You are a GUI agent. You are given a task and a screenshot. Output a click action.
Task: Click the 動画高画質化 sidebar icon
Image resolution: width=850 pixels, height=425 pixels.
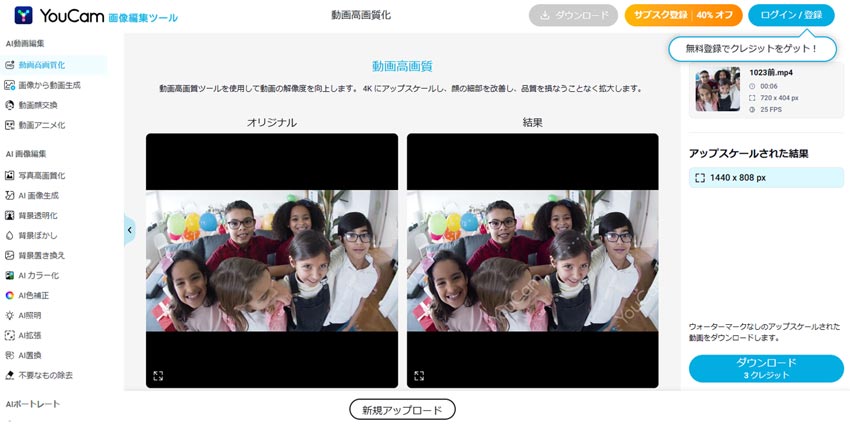click(x=9, y=65)
